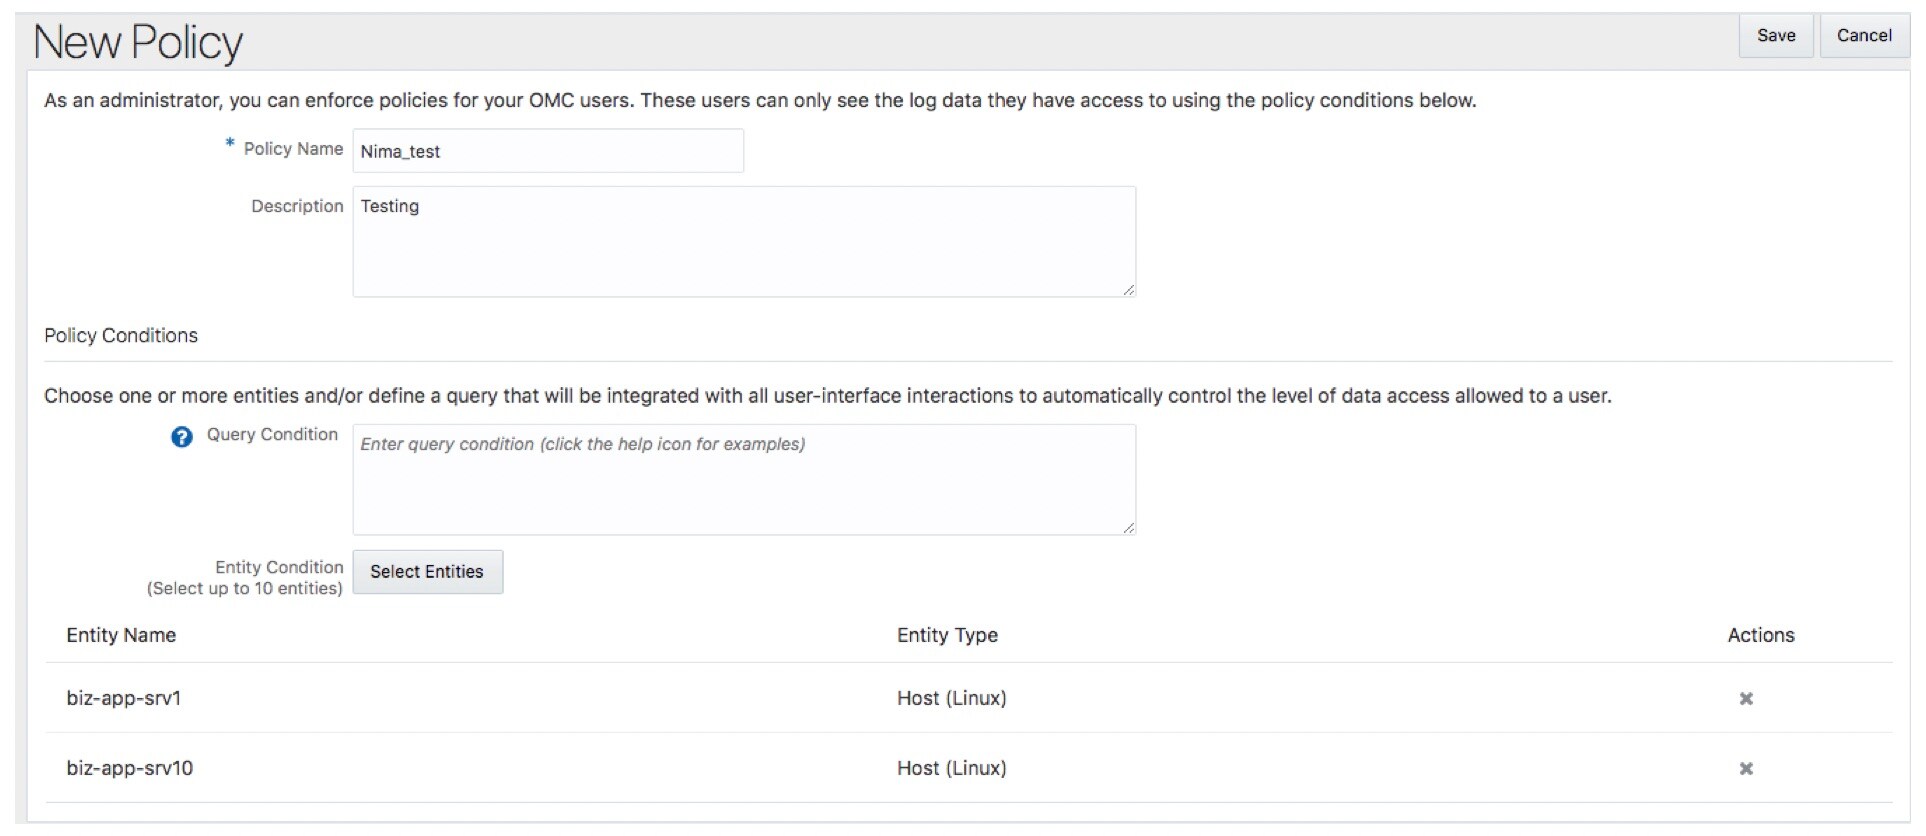Click into the Description text area
The image size is (1926, 836).
(743, 242)
